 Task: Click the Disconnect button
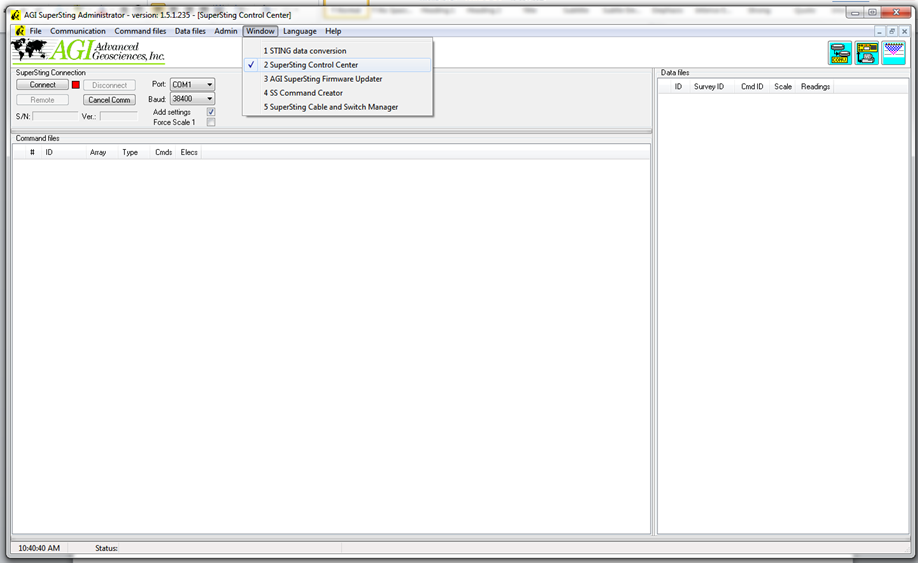point(109,85)
